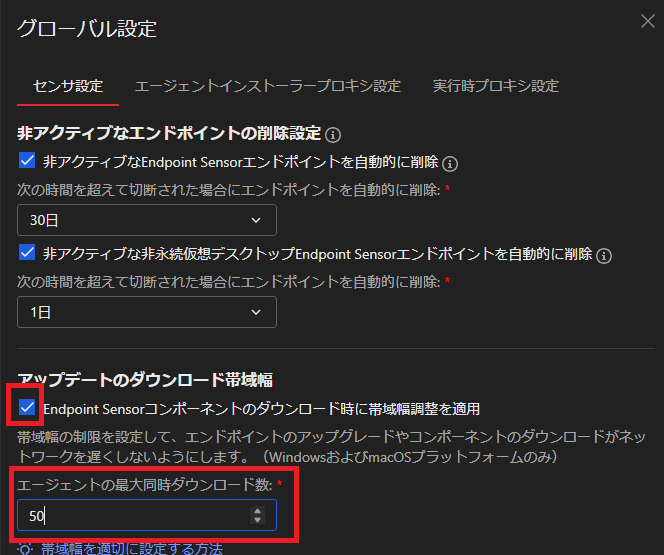
Task: Close the グローバル設定 dialog with X
Action: (648, 21)
